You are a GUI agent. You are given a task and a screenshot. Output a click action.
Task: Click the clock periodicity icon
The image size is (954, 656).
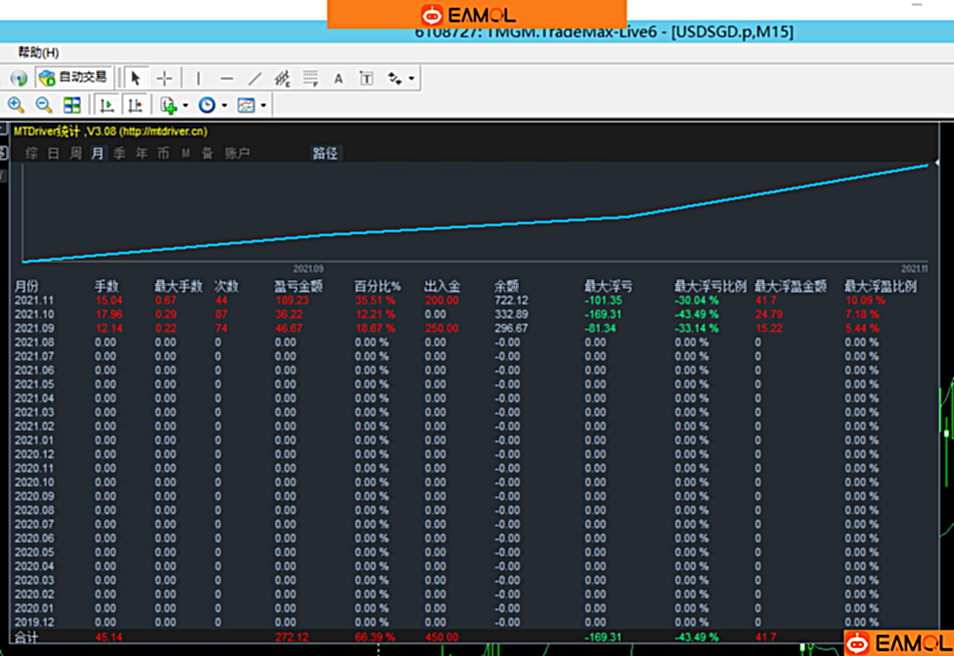pos(207,105)
